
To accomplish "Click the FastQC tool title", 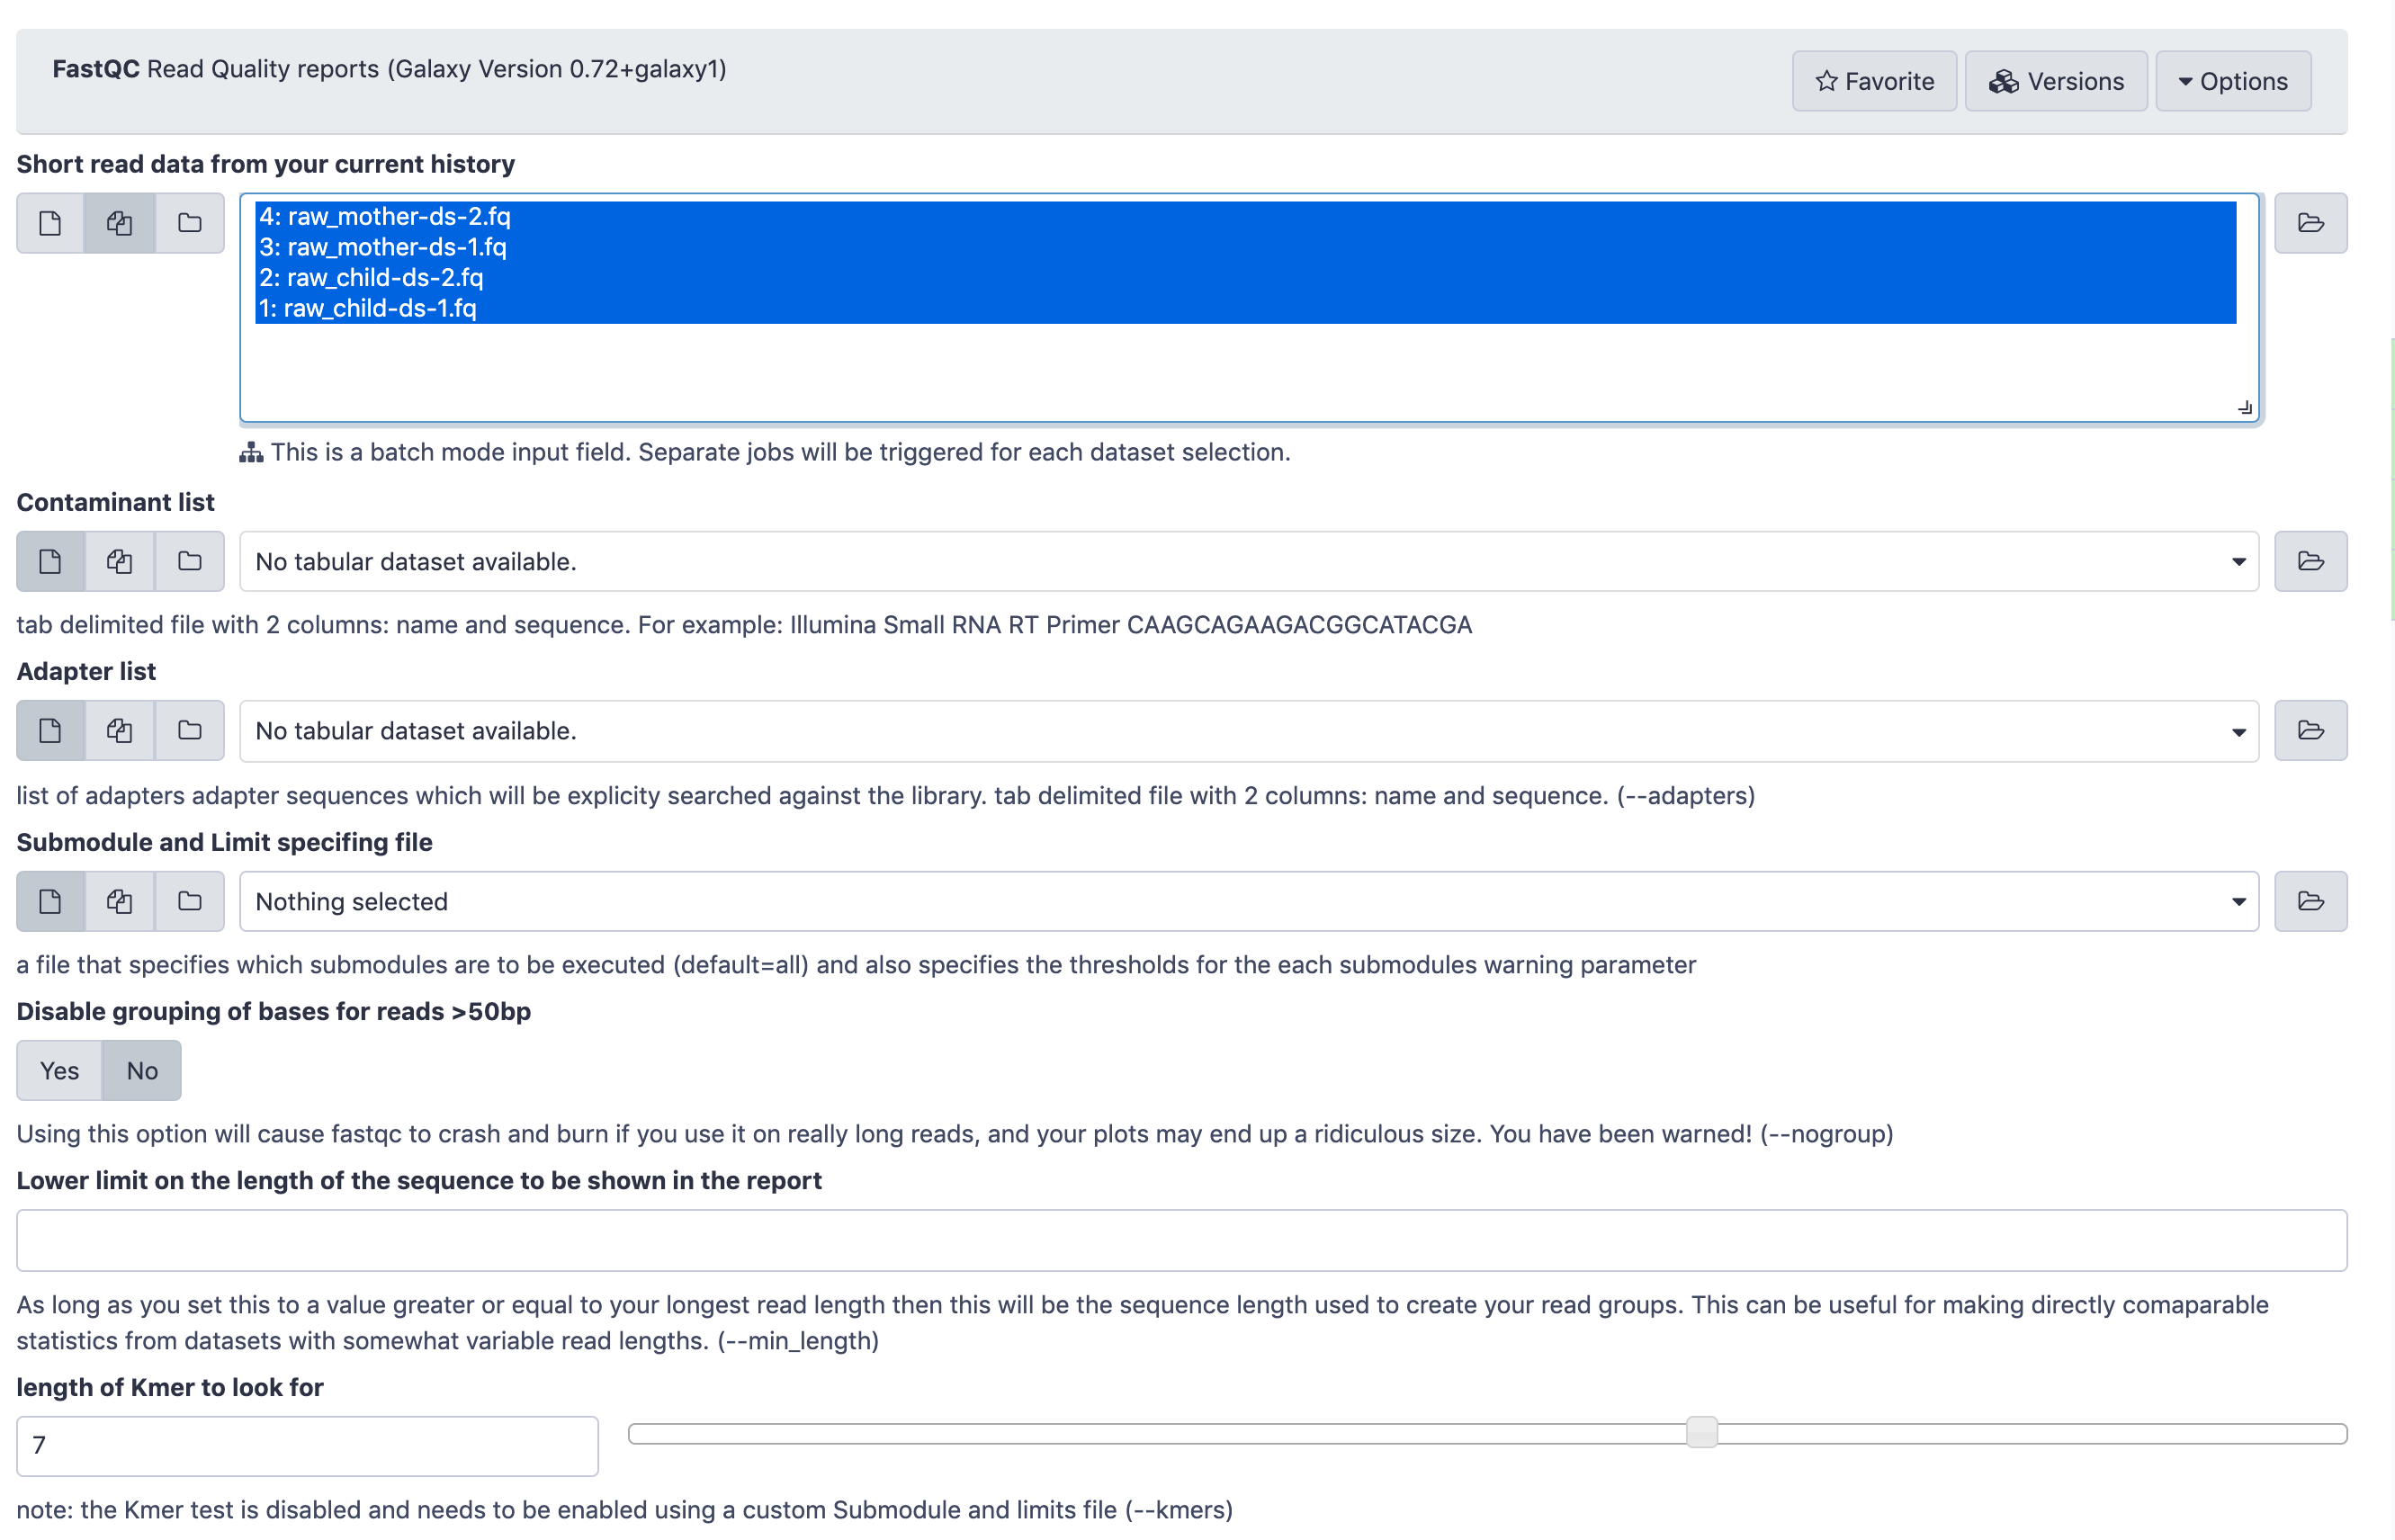I will (96, 69).
